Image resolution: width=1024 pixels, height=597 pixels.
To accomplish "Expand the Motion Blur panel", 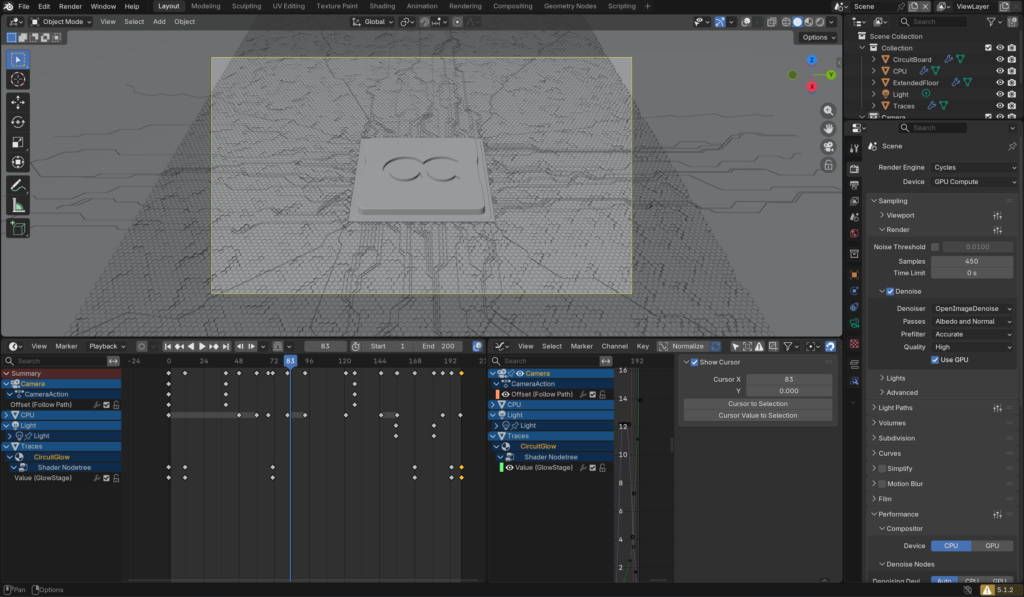I will 904,484.
